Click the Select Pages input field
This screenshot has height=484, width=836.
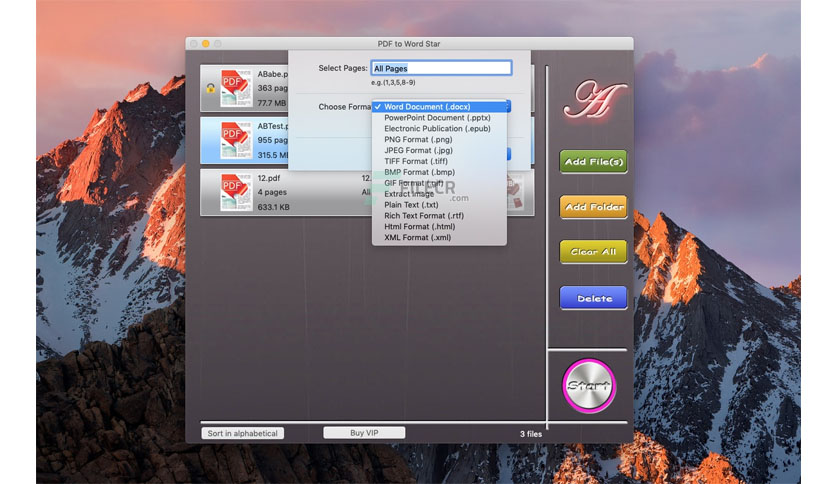tap(441, 68)
